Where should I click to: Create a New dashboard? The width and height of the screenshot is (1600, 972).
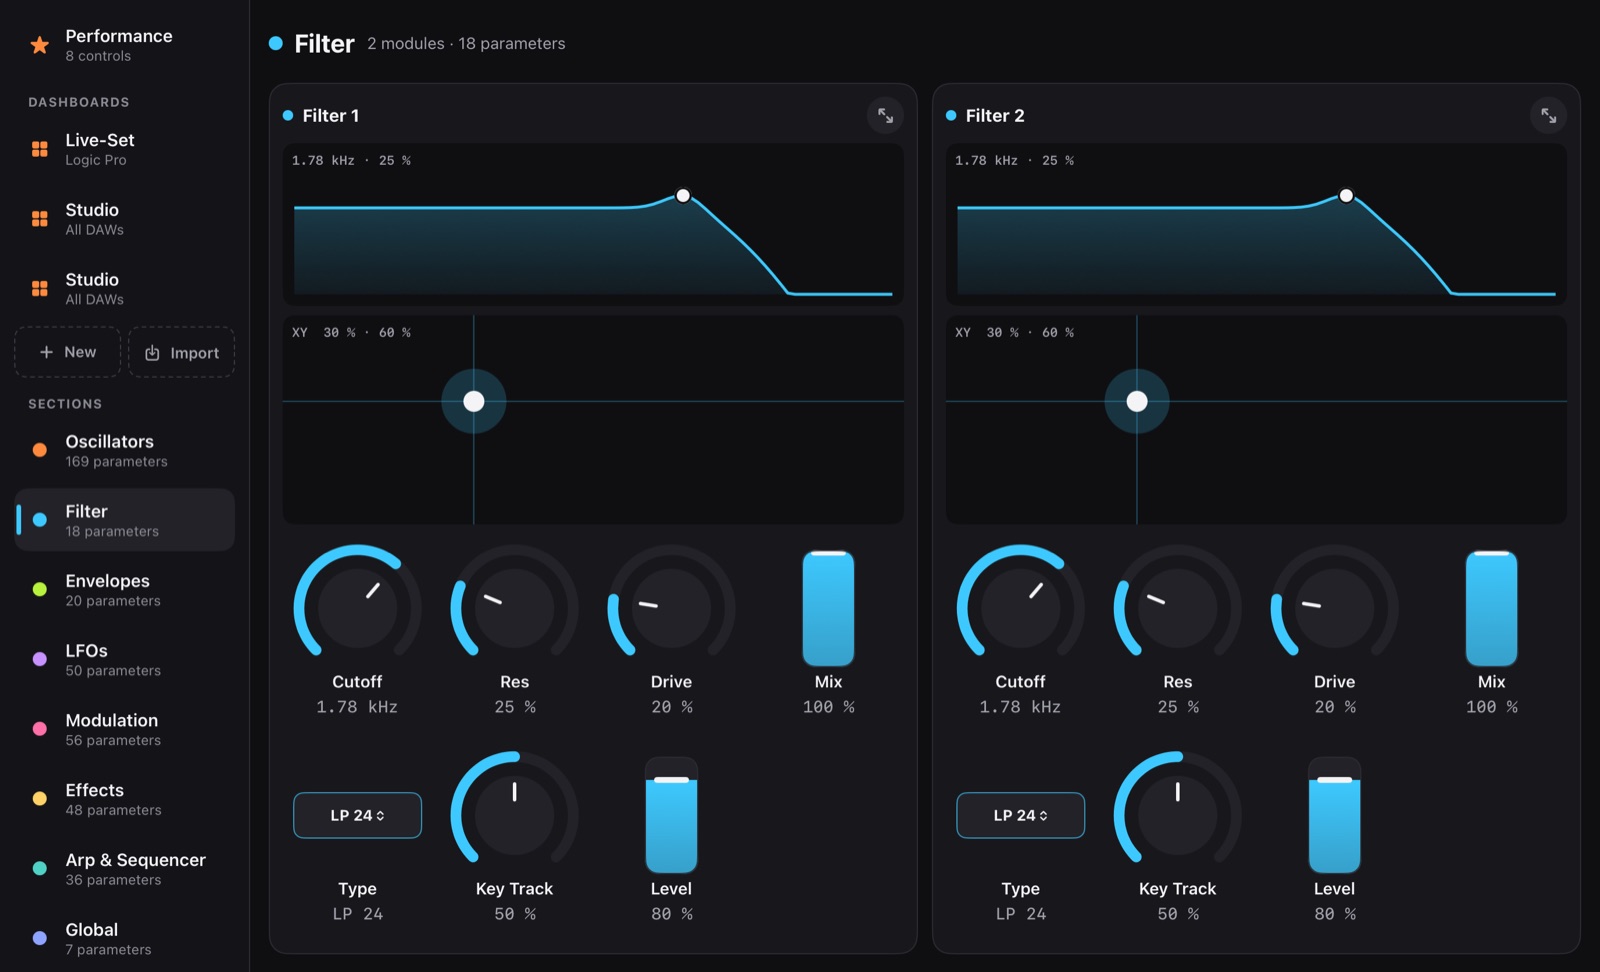(67, 352)
